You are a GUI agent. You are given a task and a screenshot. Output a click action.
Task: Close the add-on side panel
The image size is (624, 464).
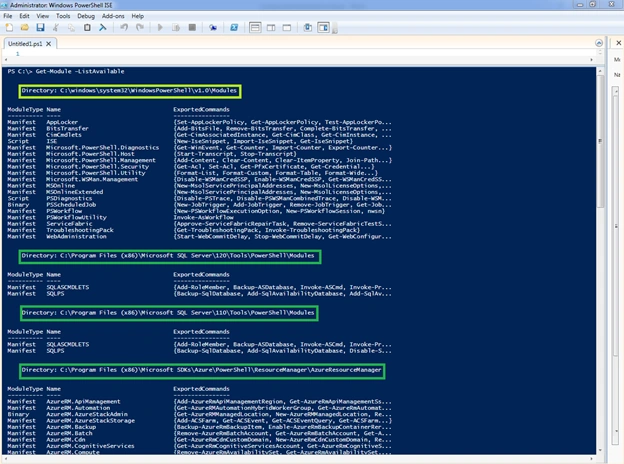[x=618, y=43]
